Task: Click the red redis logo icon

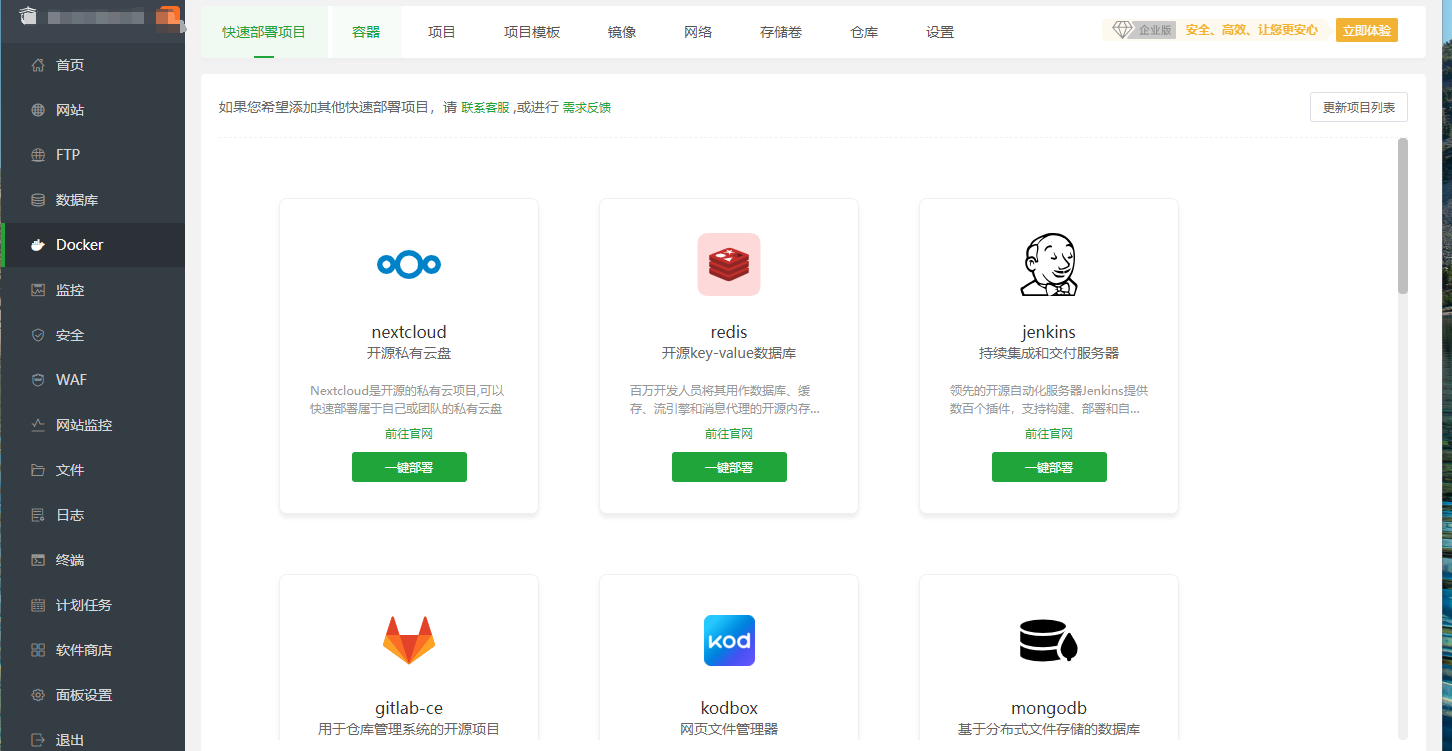Action: click(x=729, y=264)
